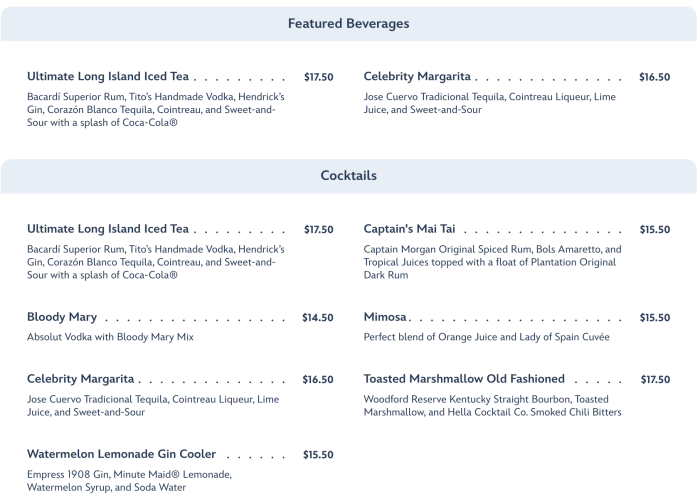
Task: Click the Bloody Mary $14.50 price
Action: click(318, 318)
